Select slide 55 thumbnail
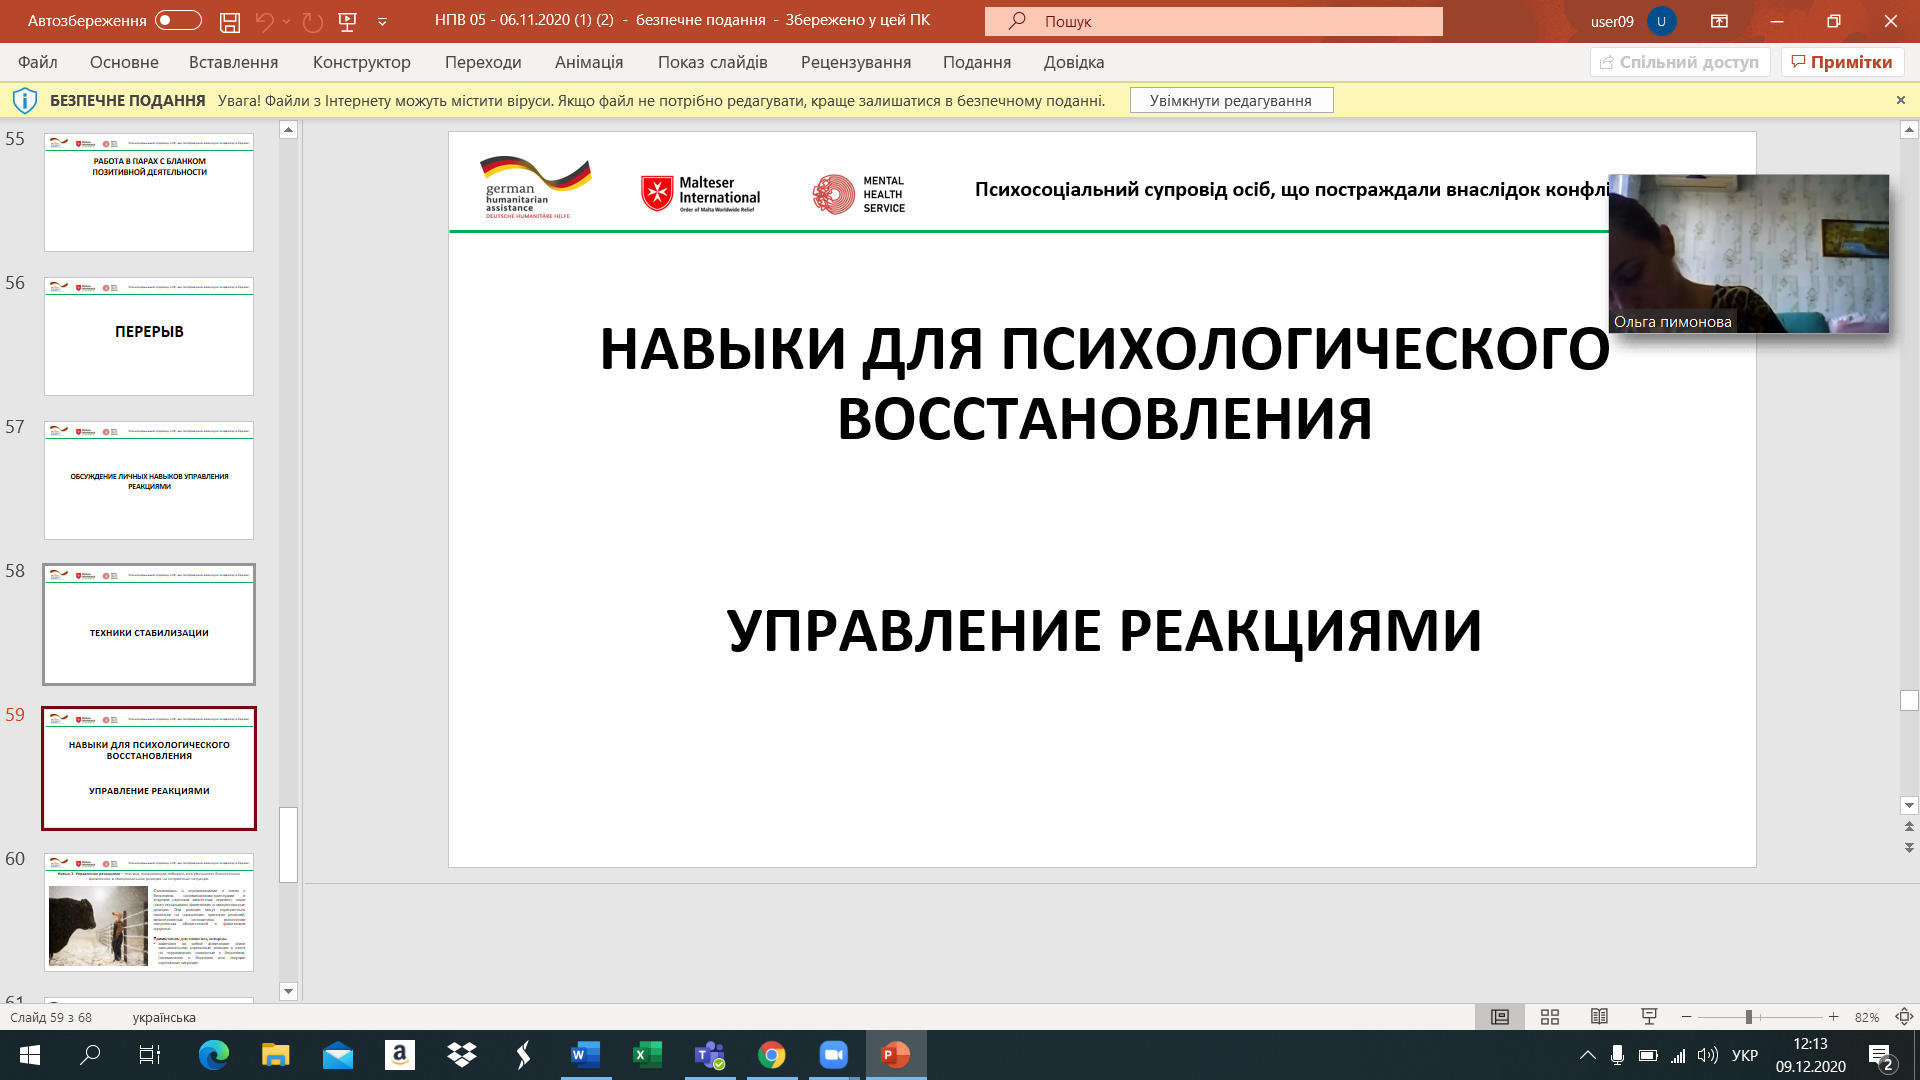This screenshot has width=1920, height=1080. [149, 192]
